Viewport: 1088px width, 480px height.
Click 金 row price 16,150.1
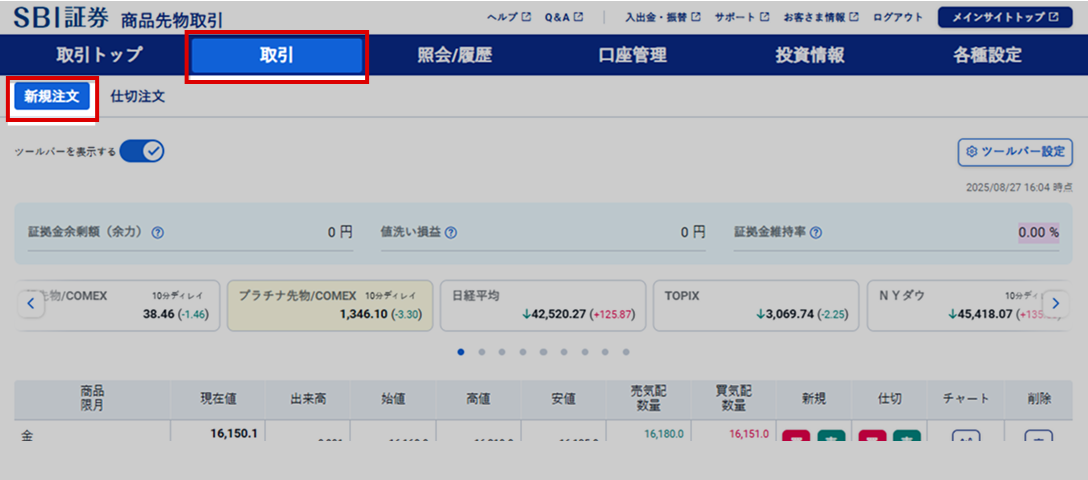[233, 434]
